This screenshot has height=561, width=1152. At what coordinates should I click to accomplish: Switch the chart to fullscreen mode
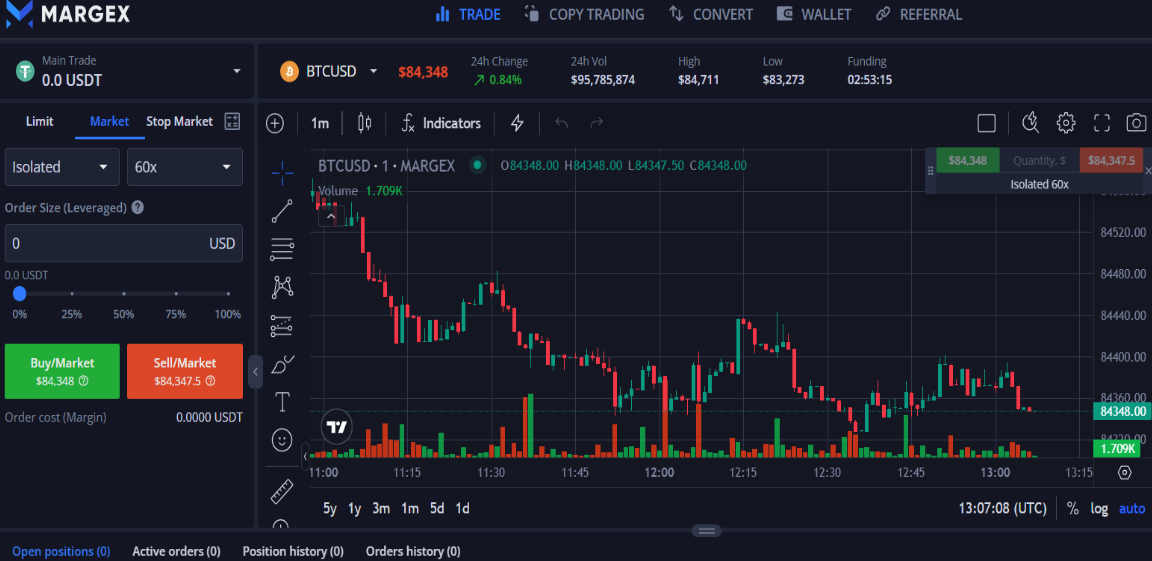(x=1101, y=123)
